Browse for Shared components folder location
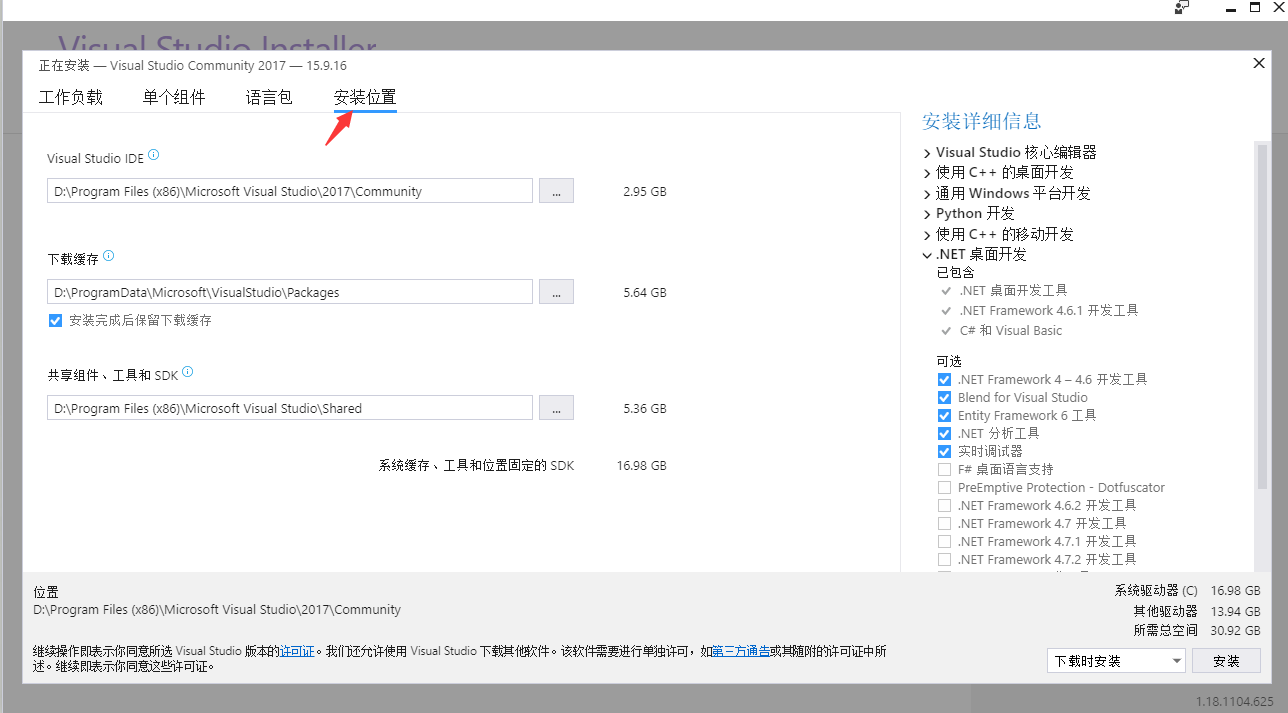 point(556,408)
